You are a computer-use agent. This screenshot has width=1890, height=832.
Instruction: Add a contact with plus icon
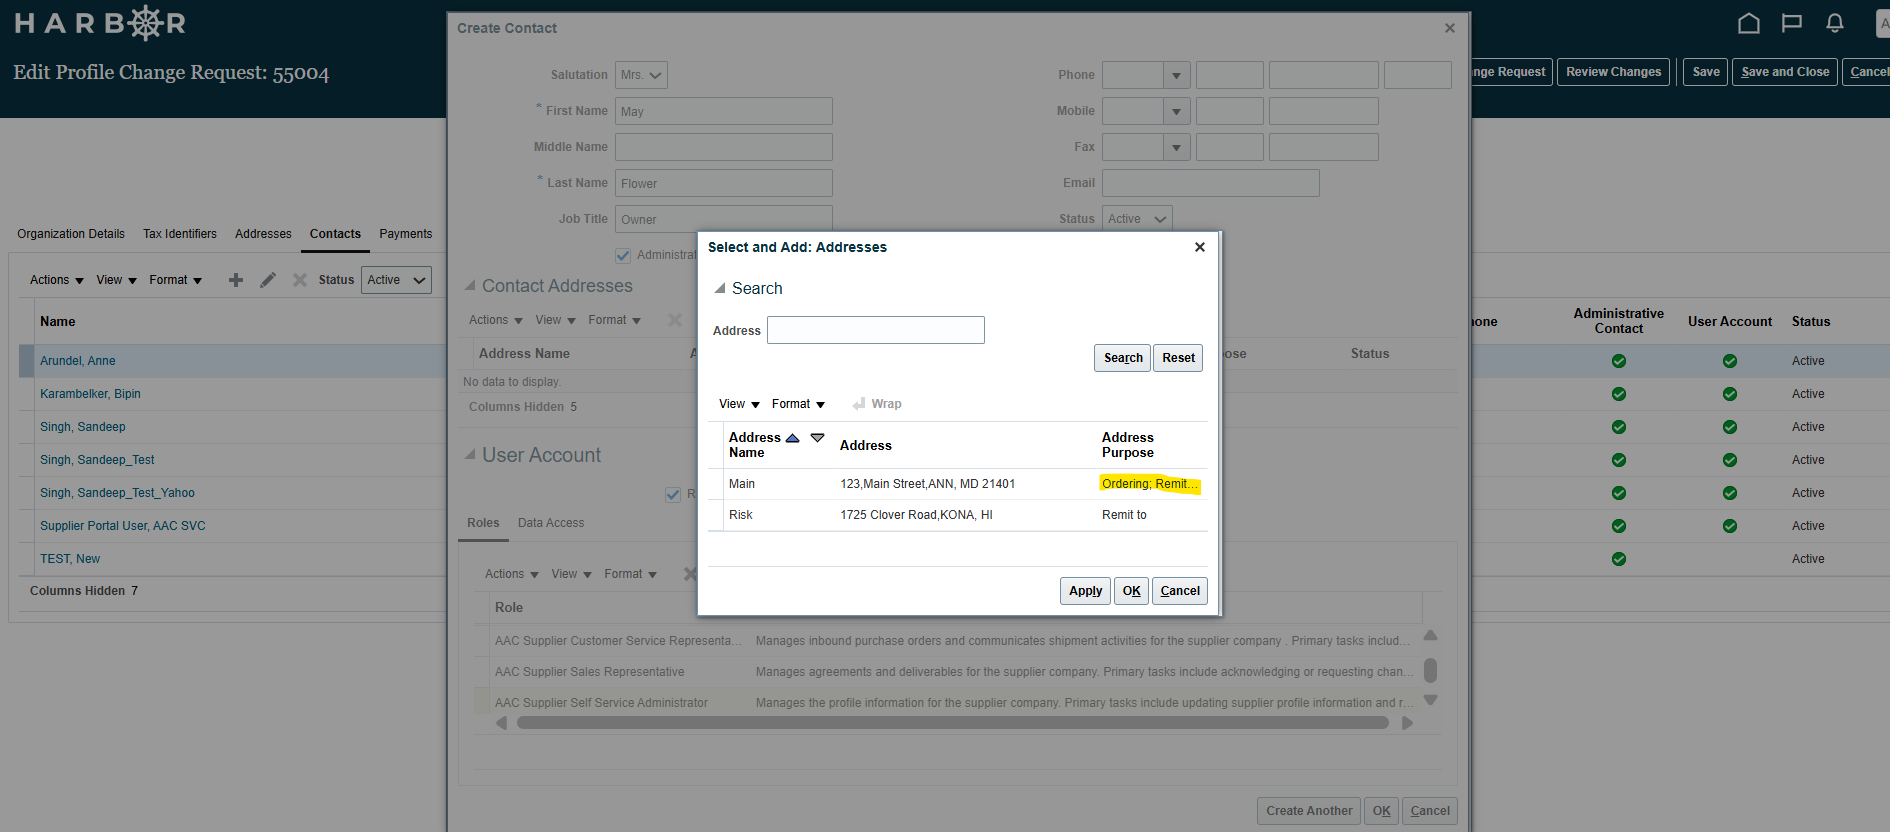point(236,280)
